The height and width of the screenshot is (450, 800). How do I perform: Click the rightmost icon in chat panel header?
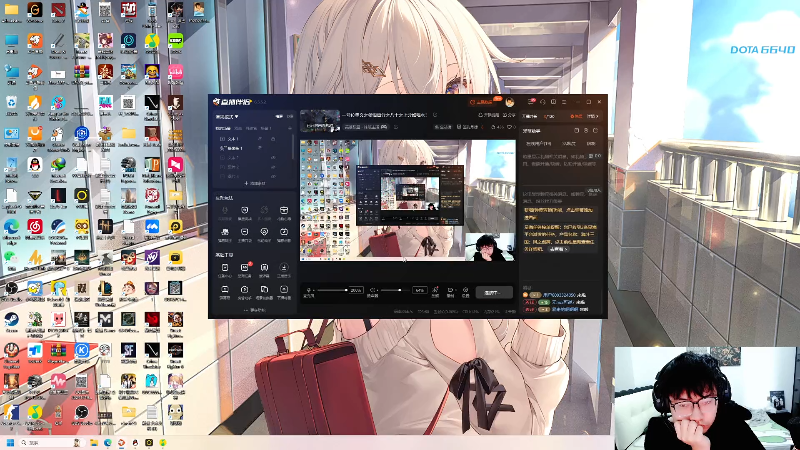pyautogui.click(x=595, y=131)
